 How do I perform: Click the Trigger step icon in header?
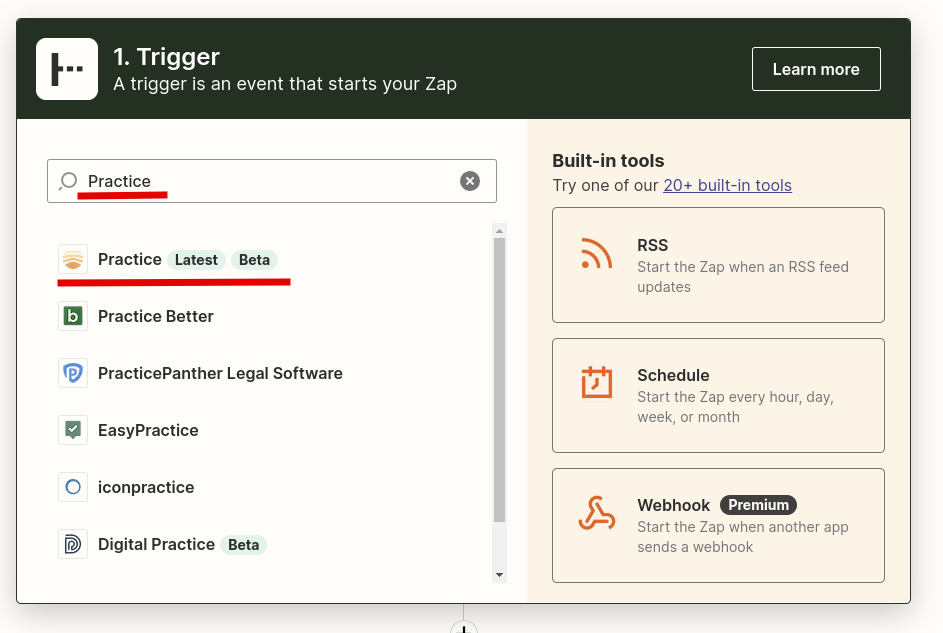pos(67,69)
